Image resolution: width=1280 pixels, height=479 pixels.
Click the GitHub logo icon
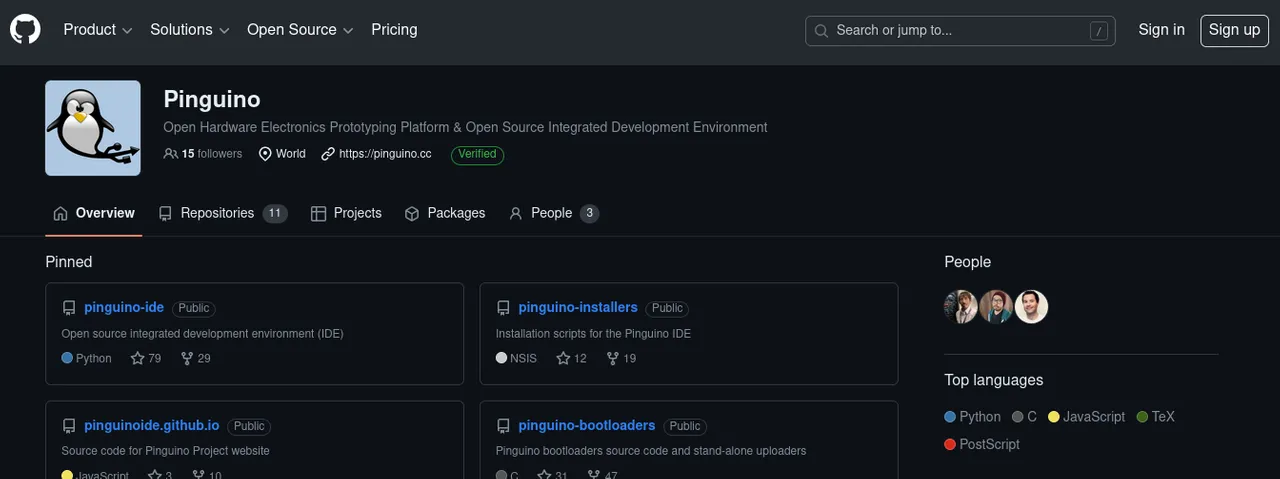25,30
